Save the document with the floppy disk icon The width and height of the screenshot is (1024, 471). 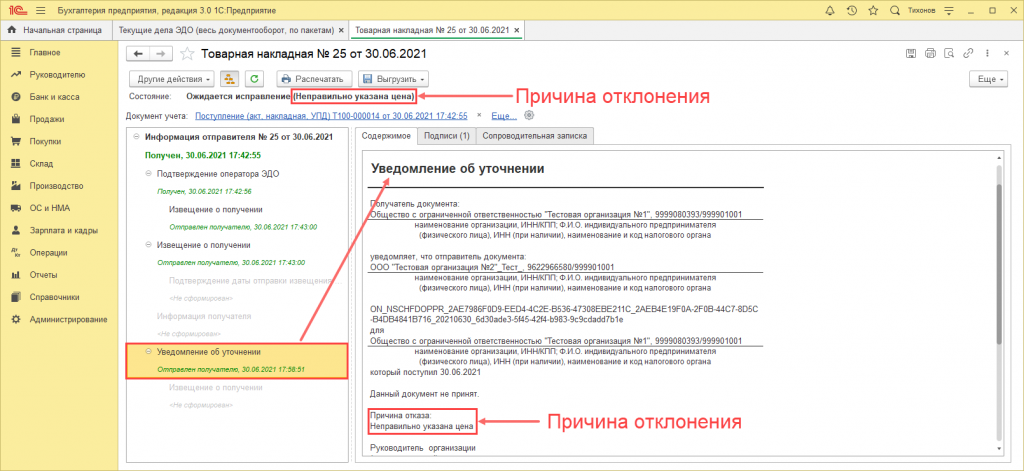911,54
